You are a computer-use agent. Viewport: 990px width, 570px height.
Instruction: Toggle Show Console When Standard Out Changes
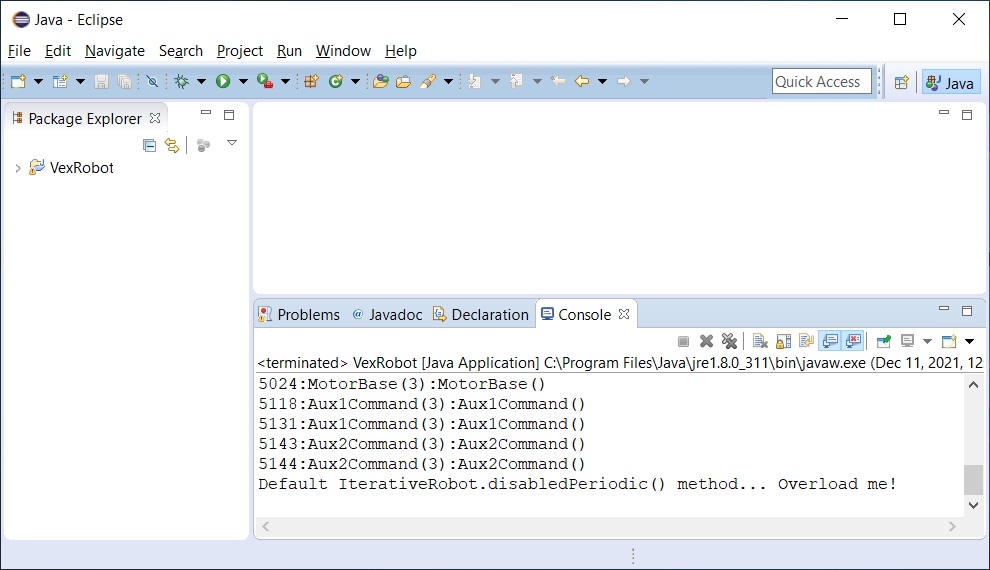[830, 341]
